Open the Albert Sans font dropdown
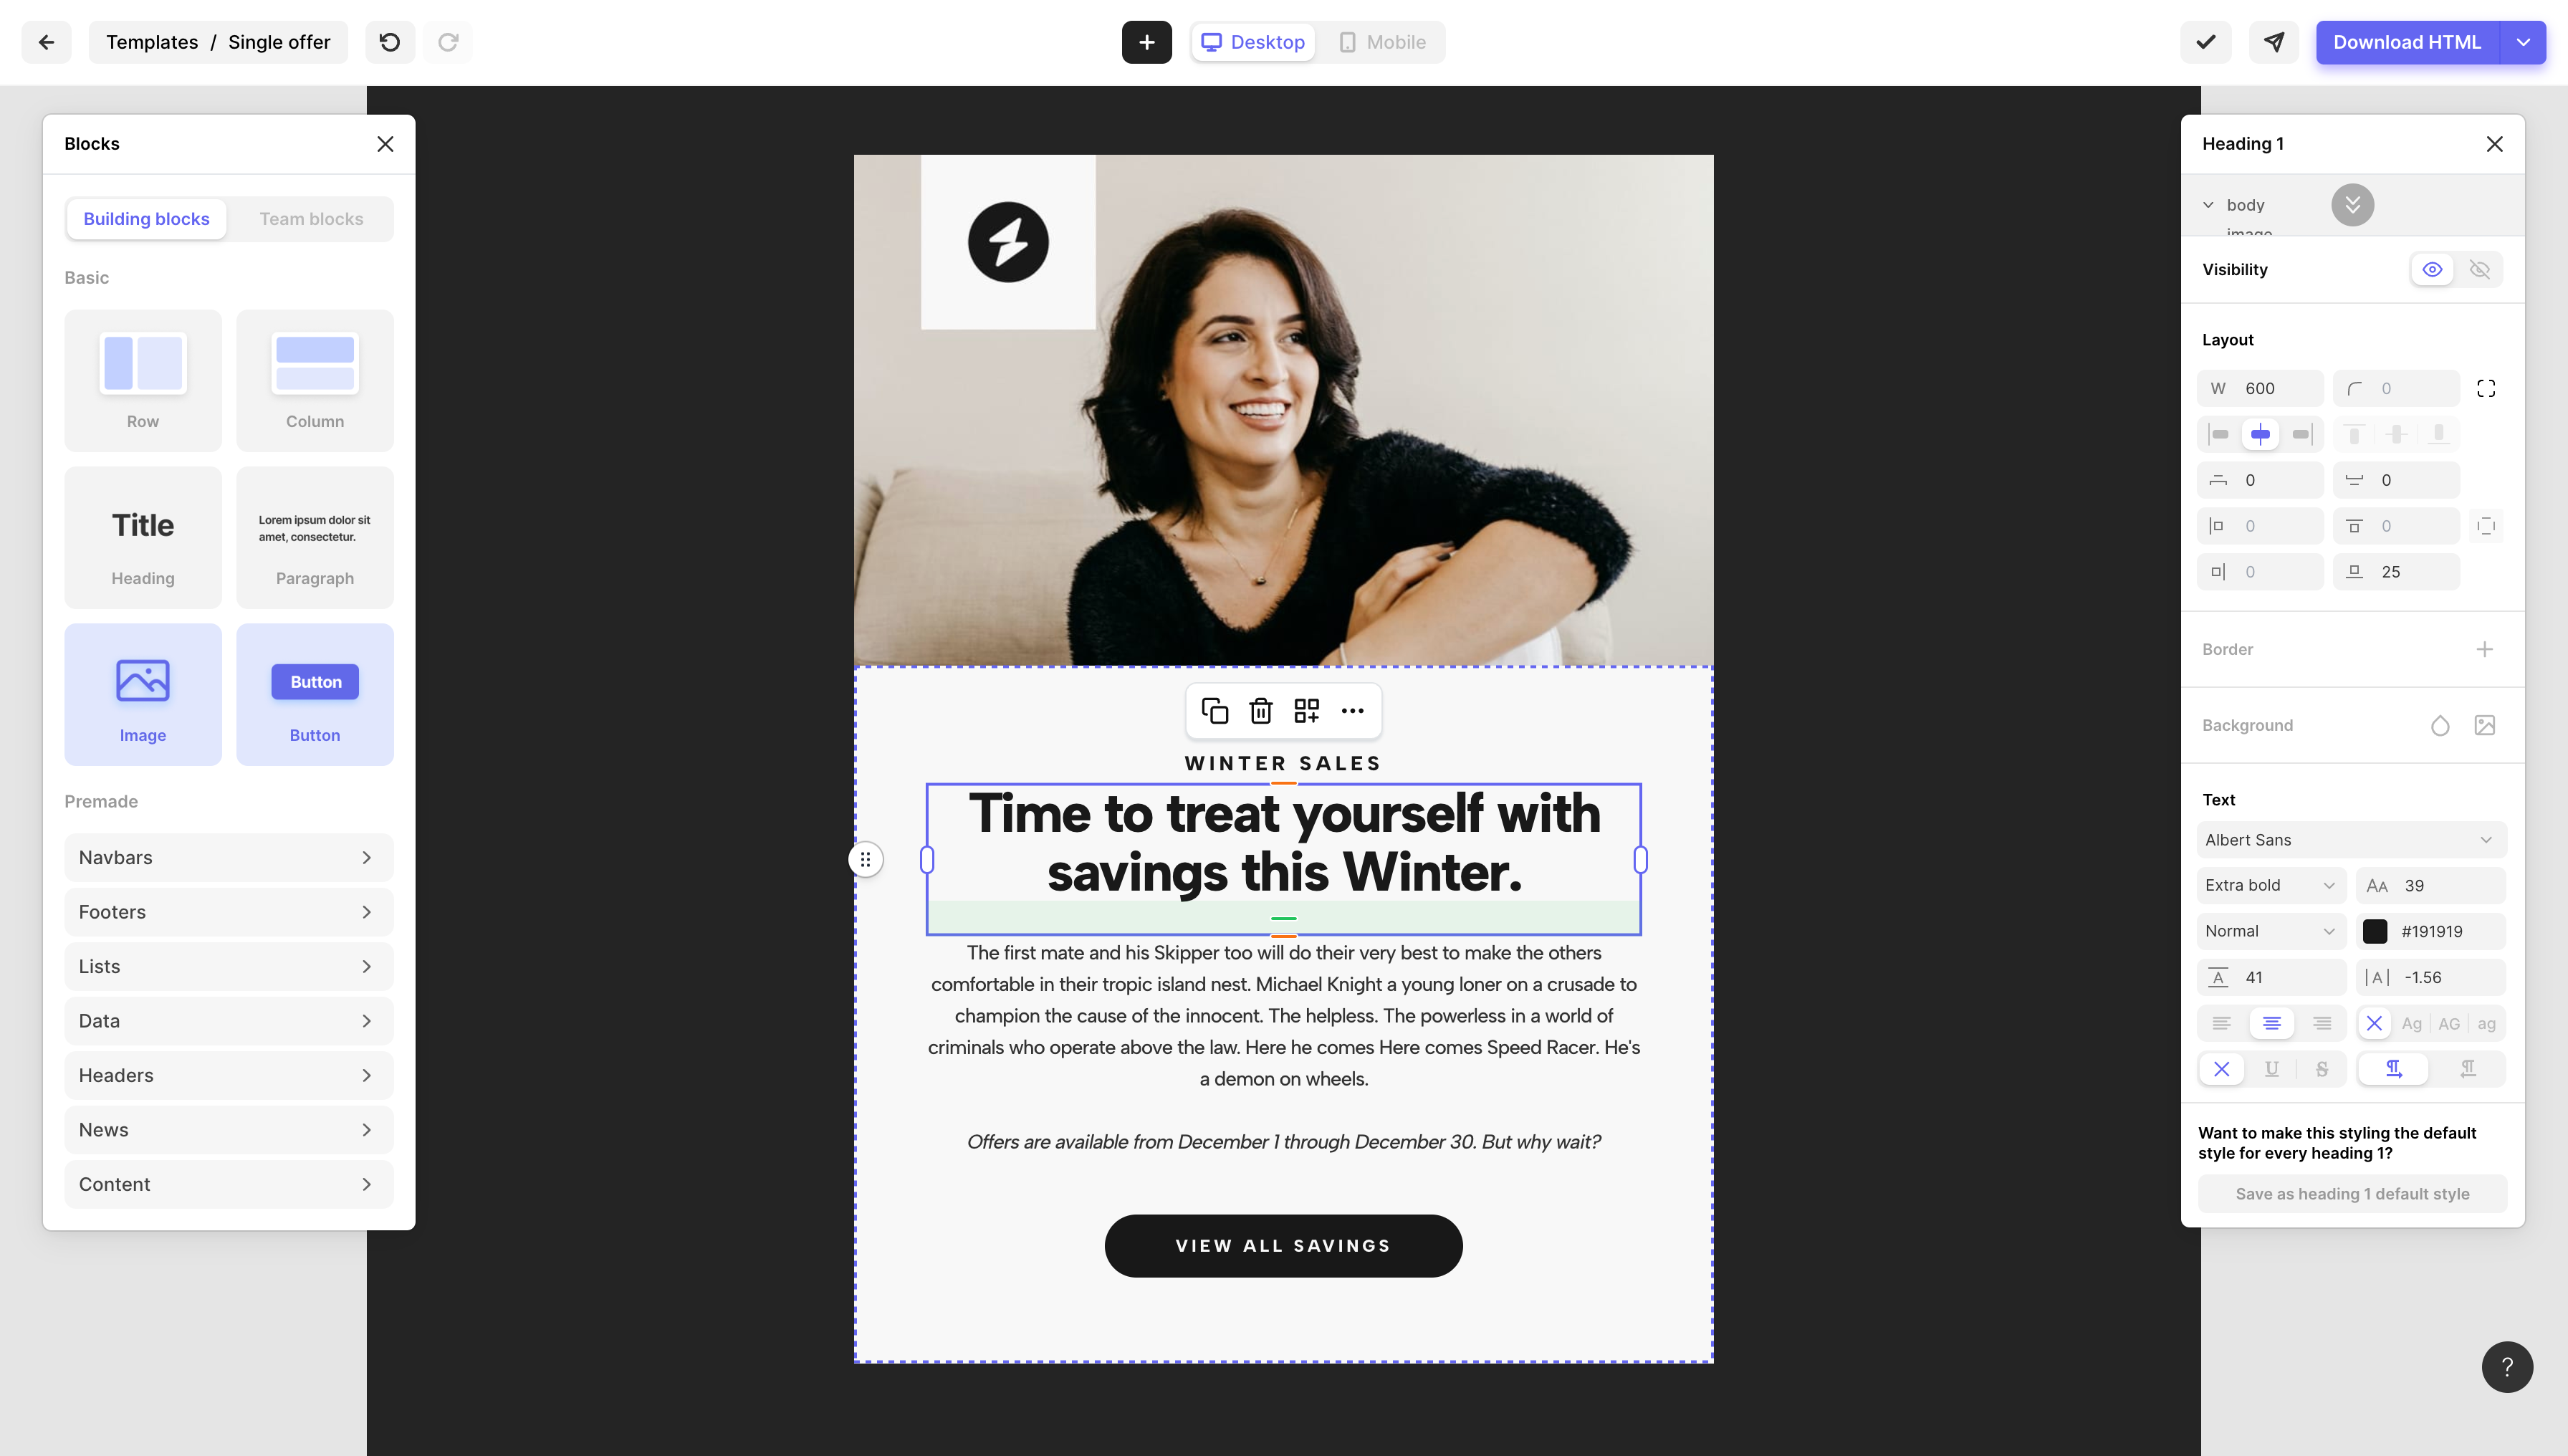Viewport: 2568px width, 1456px height. [x=2351, y=840]
